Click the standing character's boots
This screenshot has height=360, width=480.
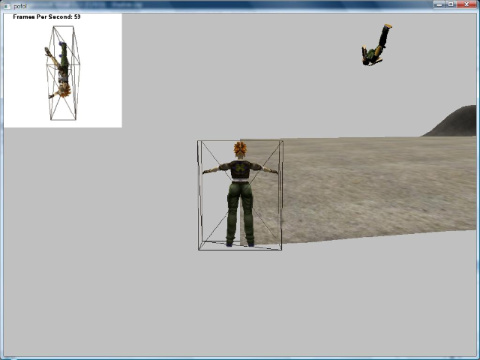pos(240,243)
